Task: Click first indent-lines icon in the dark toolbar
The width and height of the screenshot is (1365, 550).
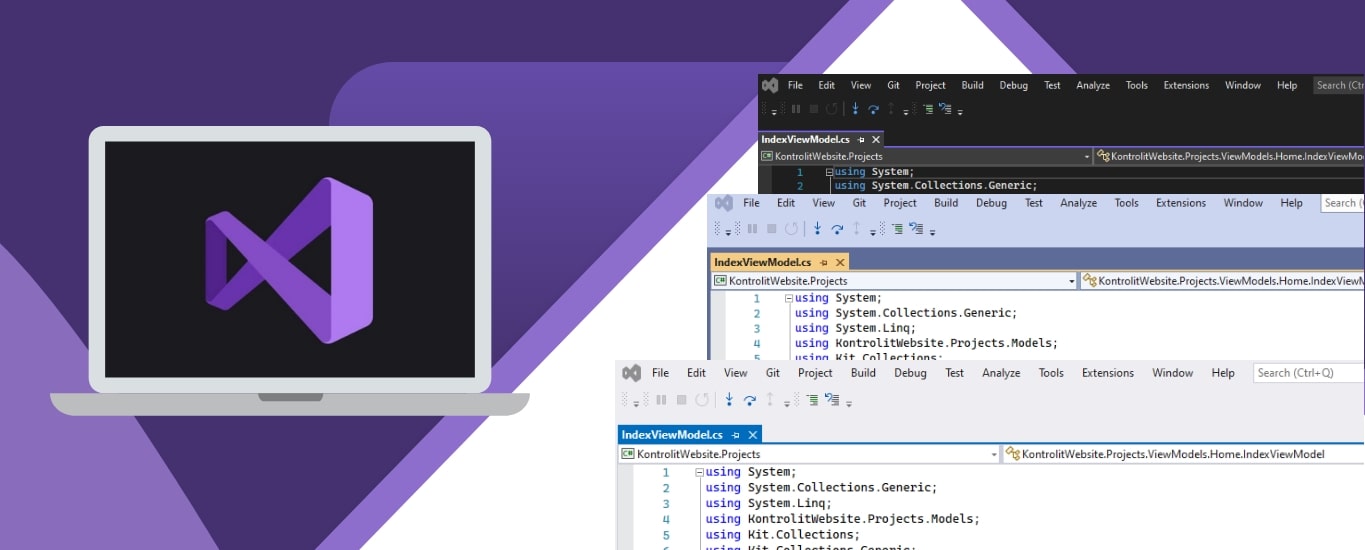Action: (x=929, y=109)
